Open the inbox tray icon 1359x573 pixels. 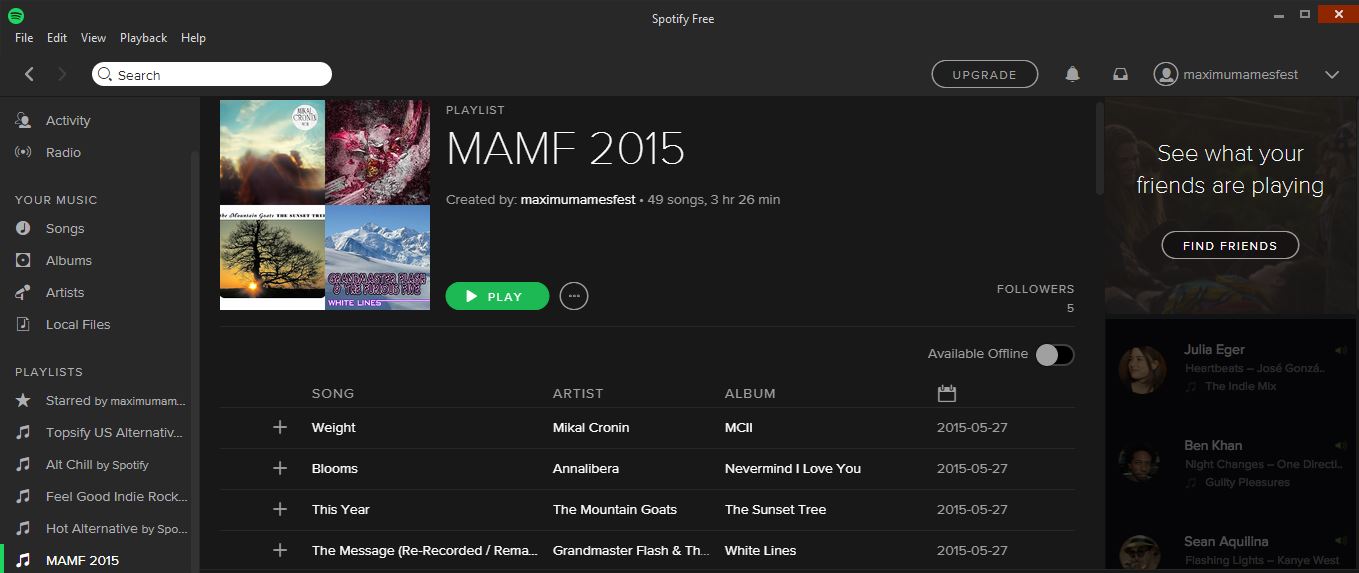[1121, 75]
